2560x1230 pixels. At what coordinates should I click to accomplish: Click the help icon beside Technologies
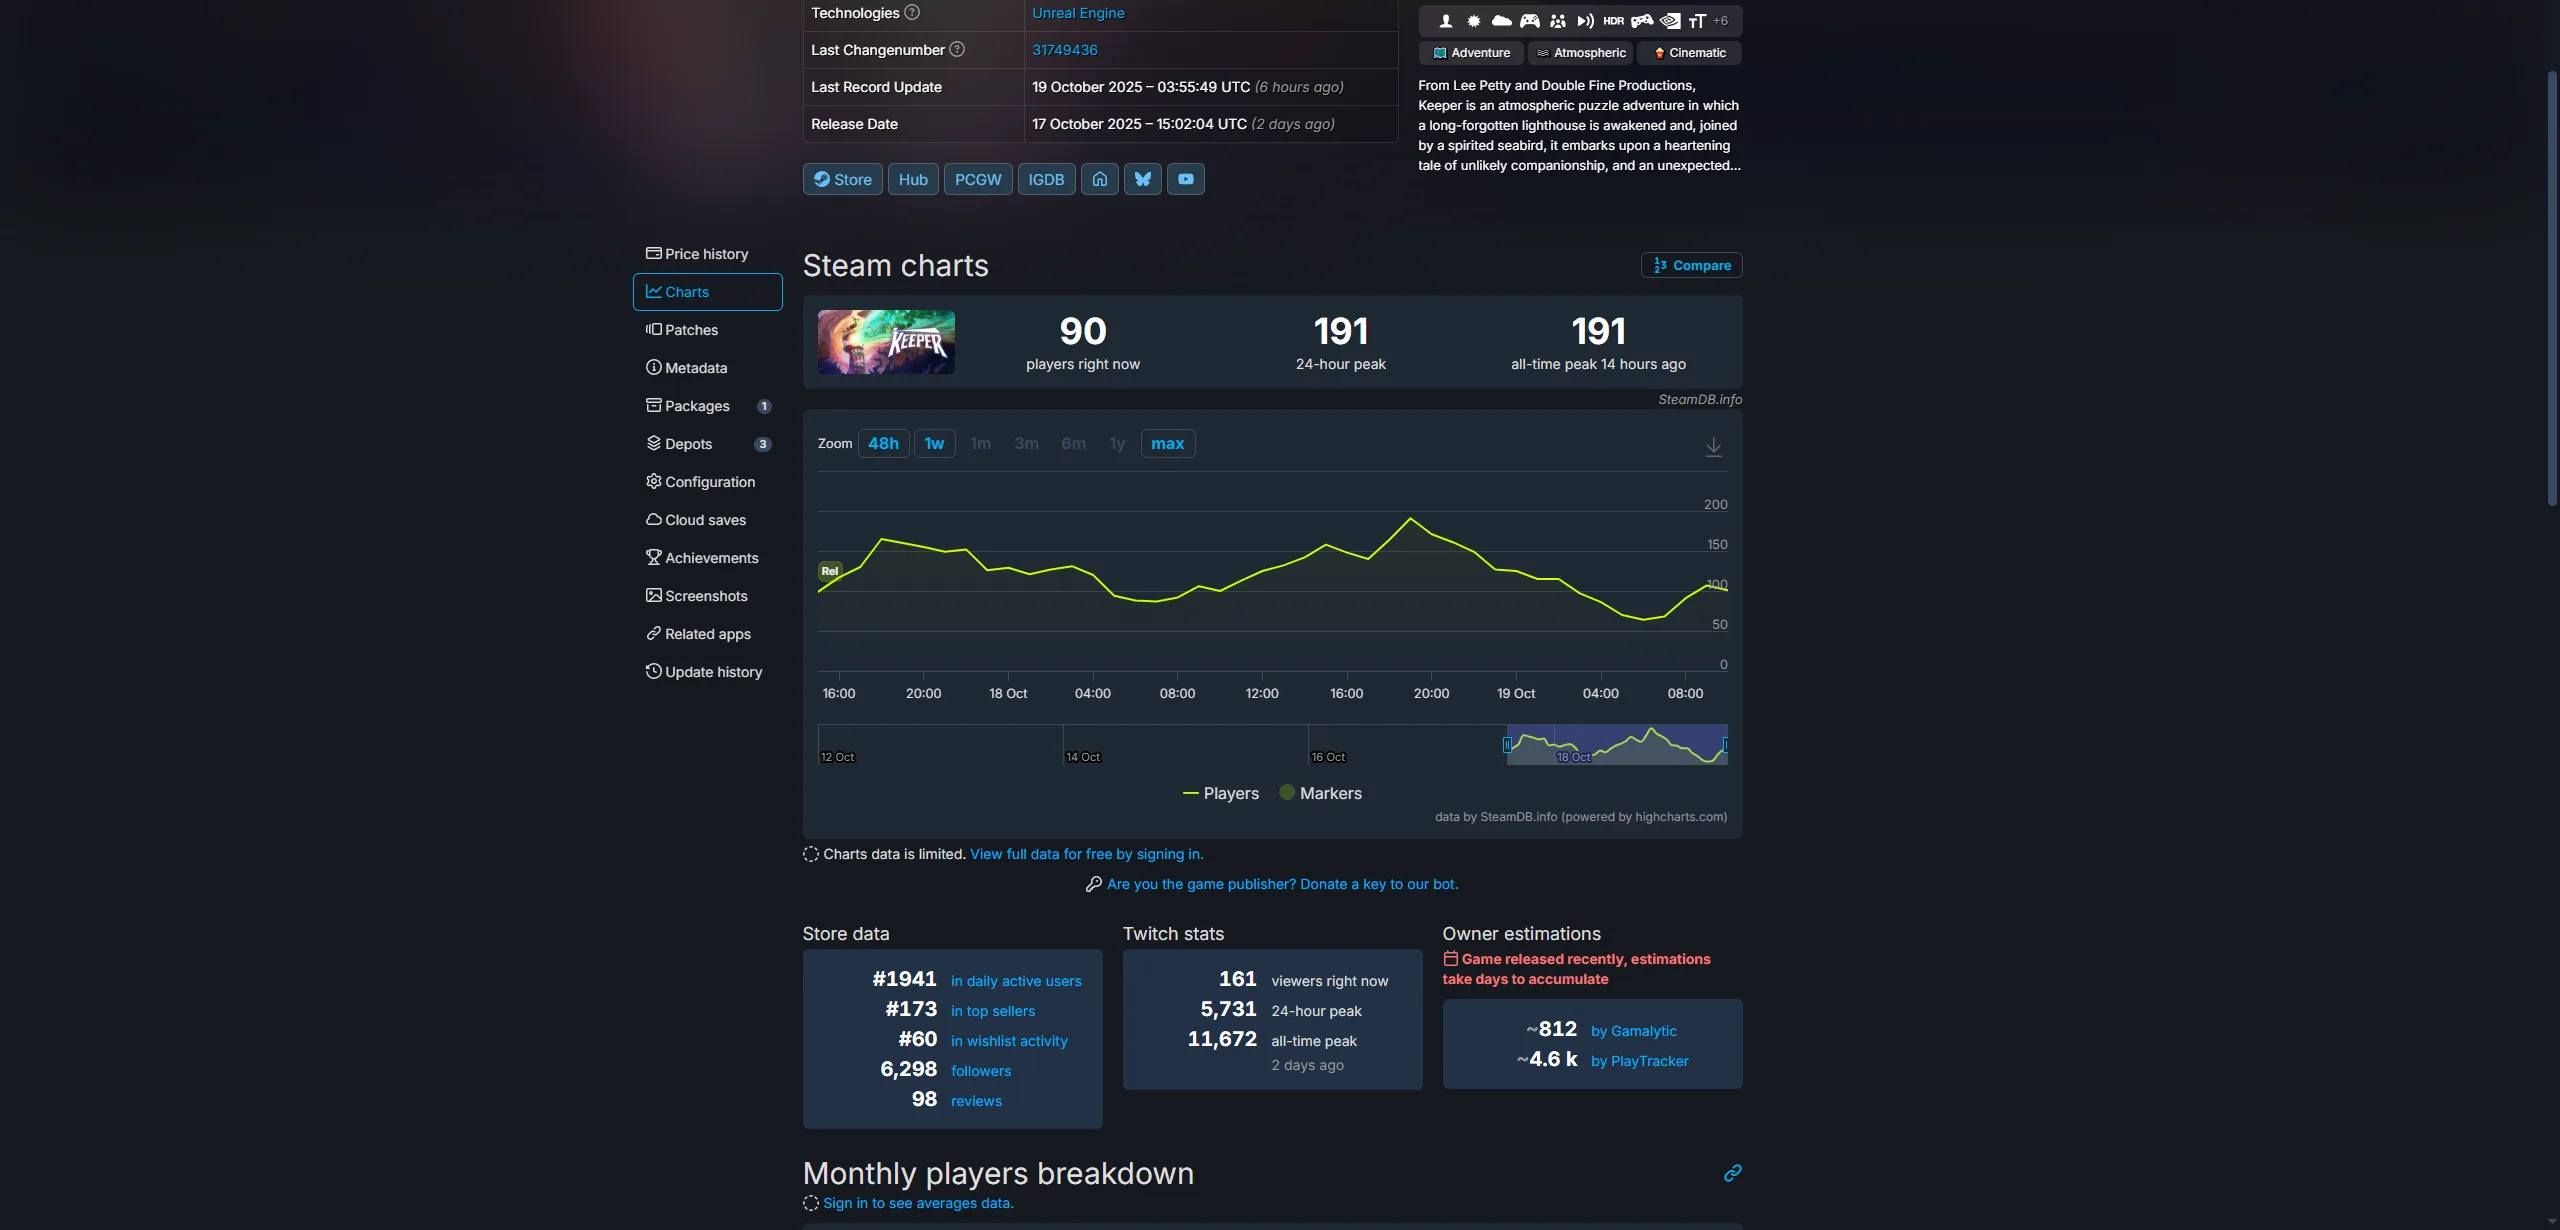coord(912,13)
